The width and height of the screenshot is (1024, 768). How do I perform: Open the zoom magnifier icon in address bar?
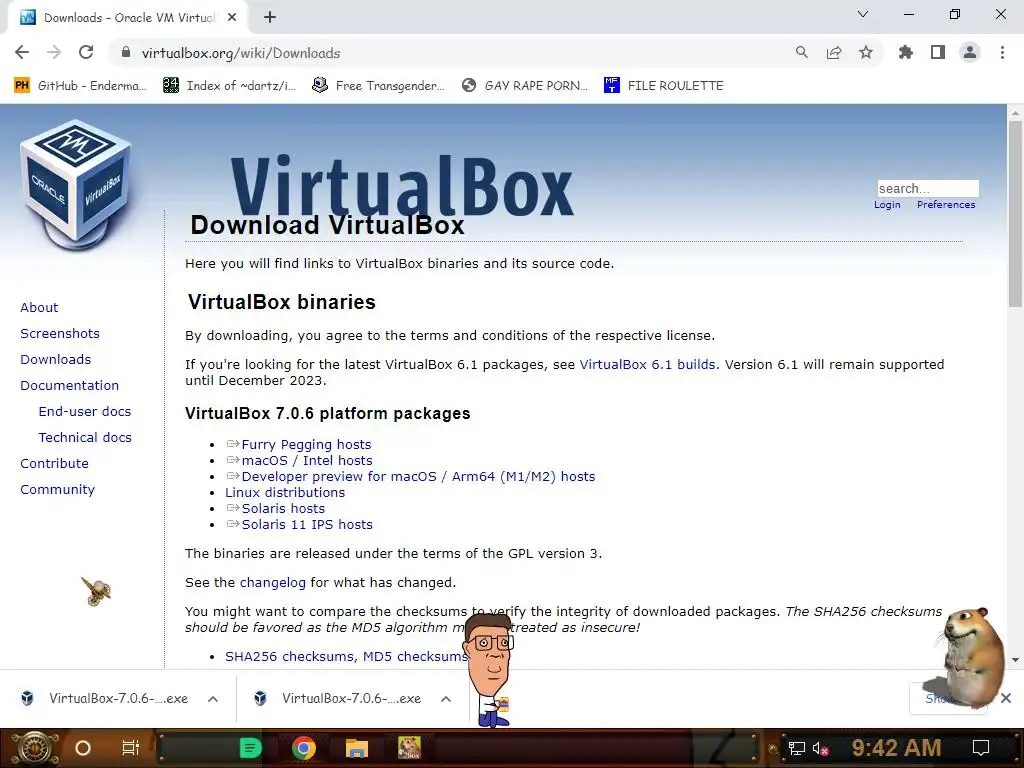coord(801,52)
